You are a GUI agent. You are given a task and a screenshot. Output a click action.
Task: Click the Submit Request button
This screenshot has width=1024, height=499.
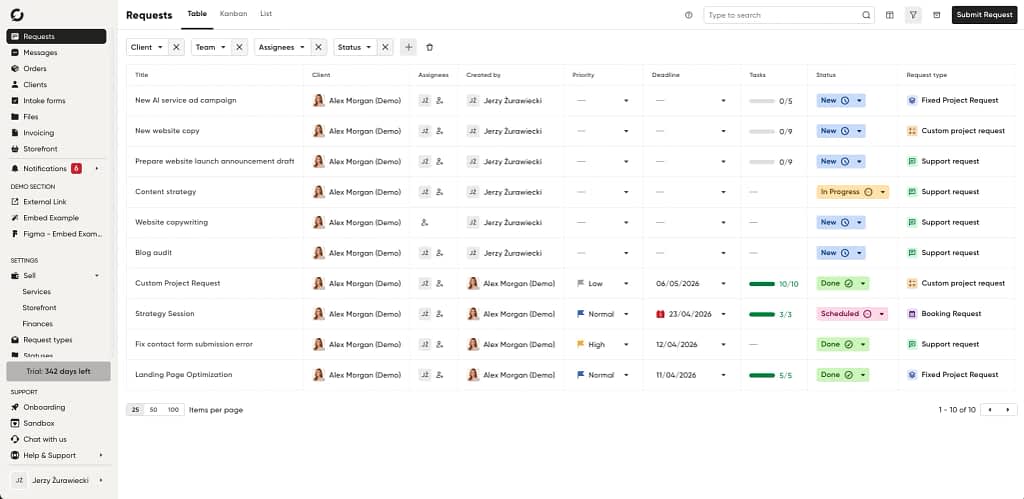(984, 15)
